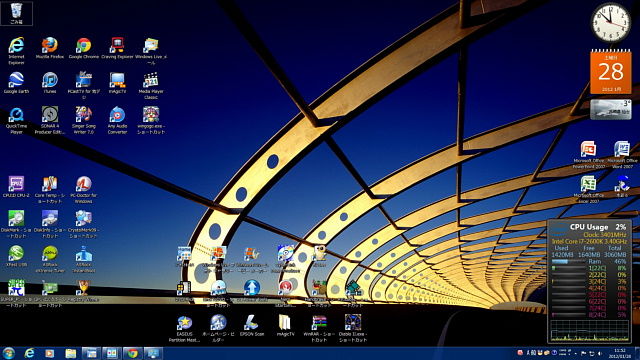The height and width of the screenshot is (360, 640).
Task: Open the volume speaker tray icon
Action: click(x=600, y=353)
